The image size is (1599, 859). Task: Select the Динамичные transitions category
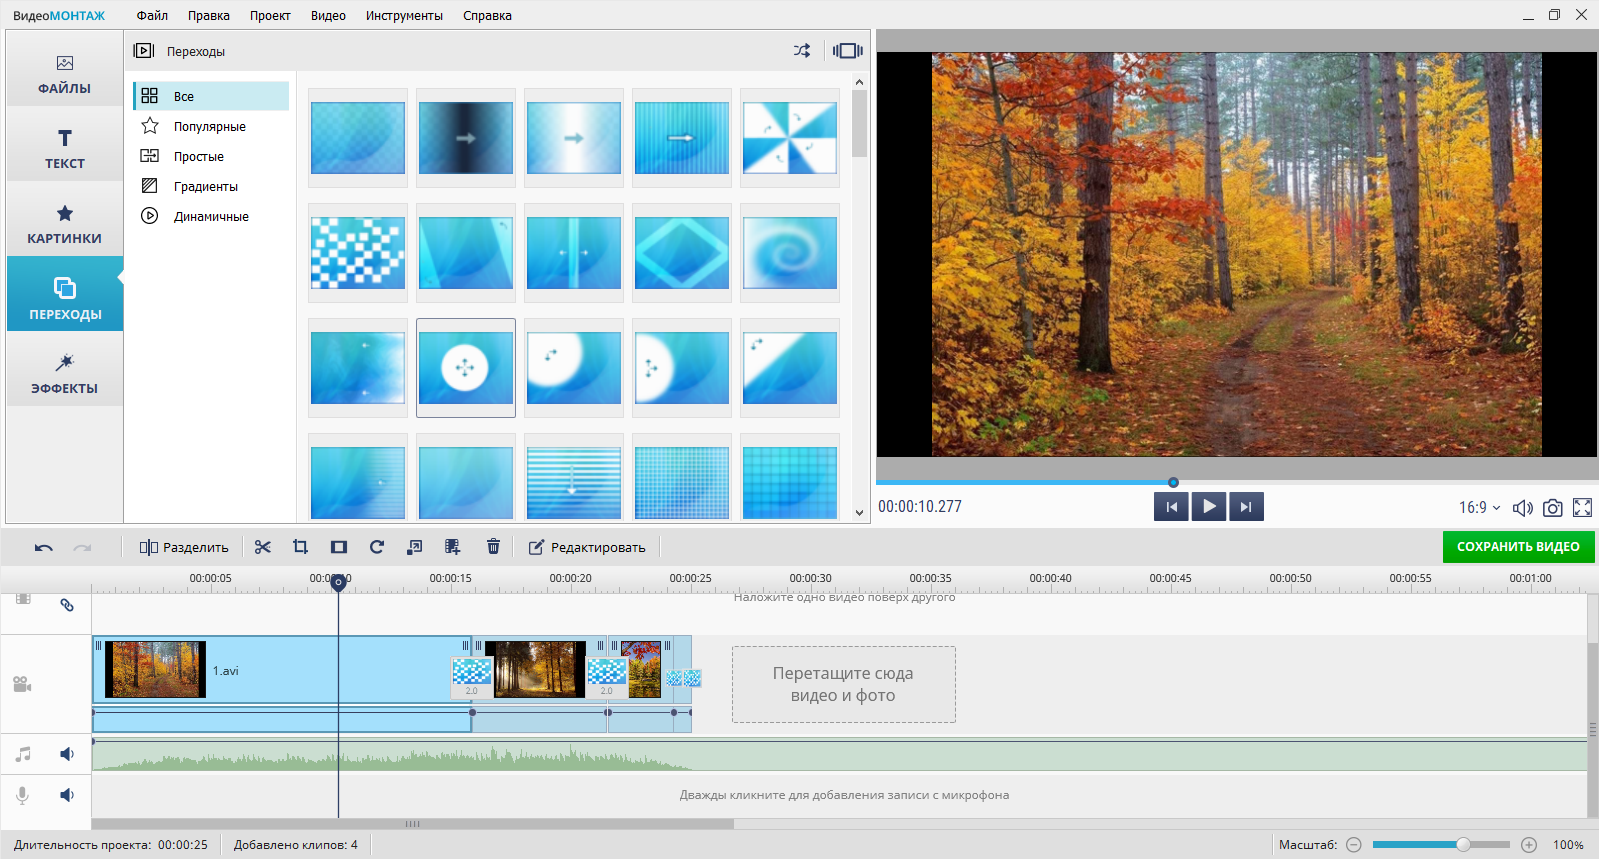point(211,217)
